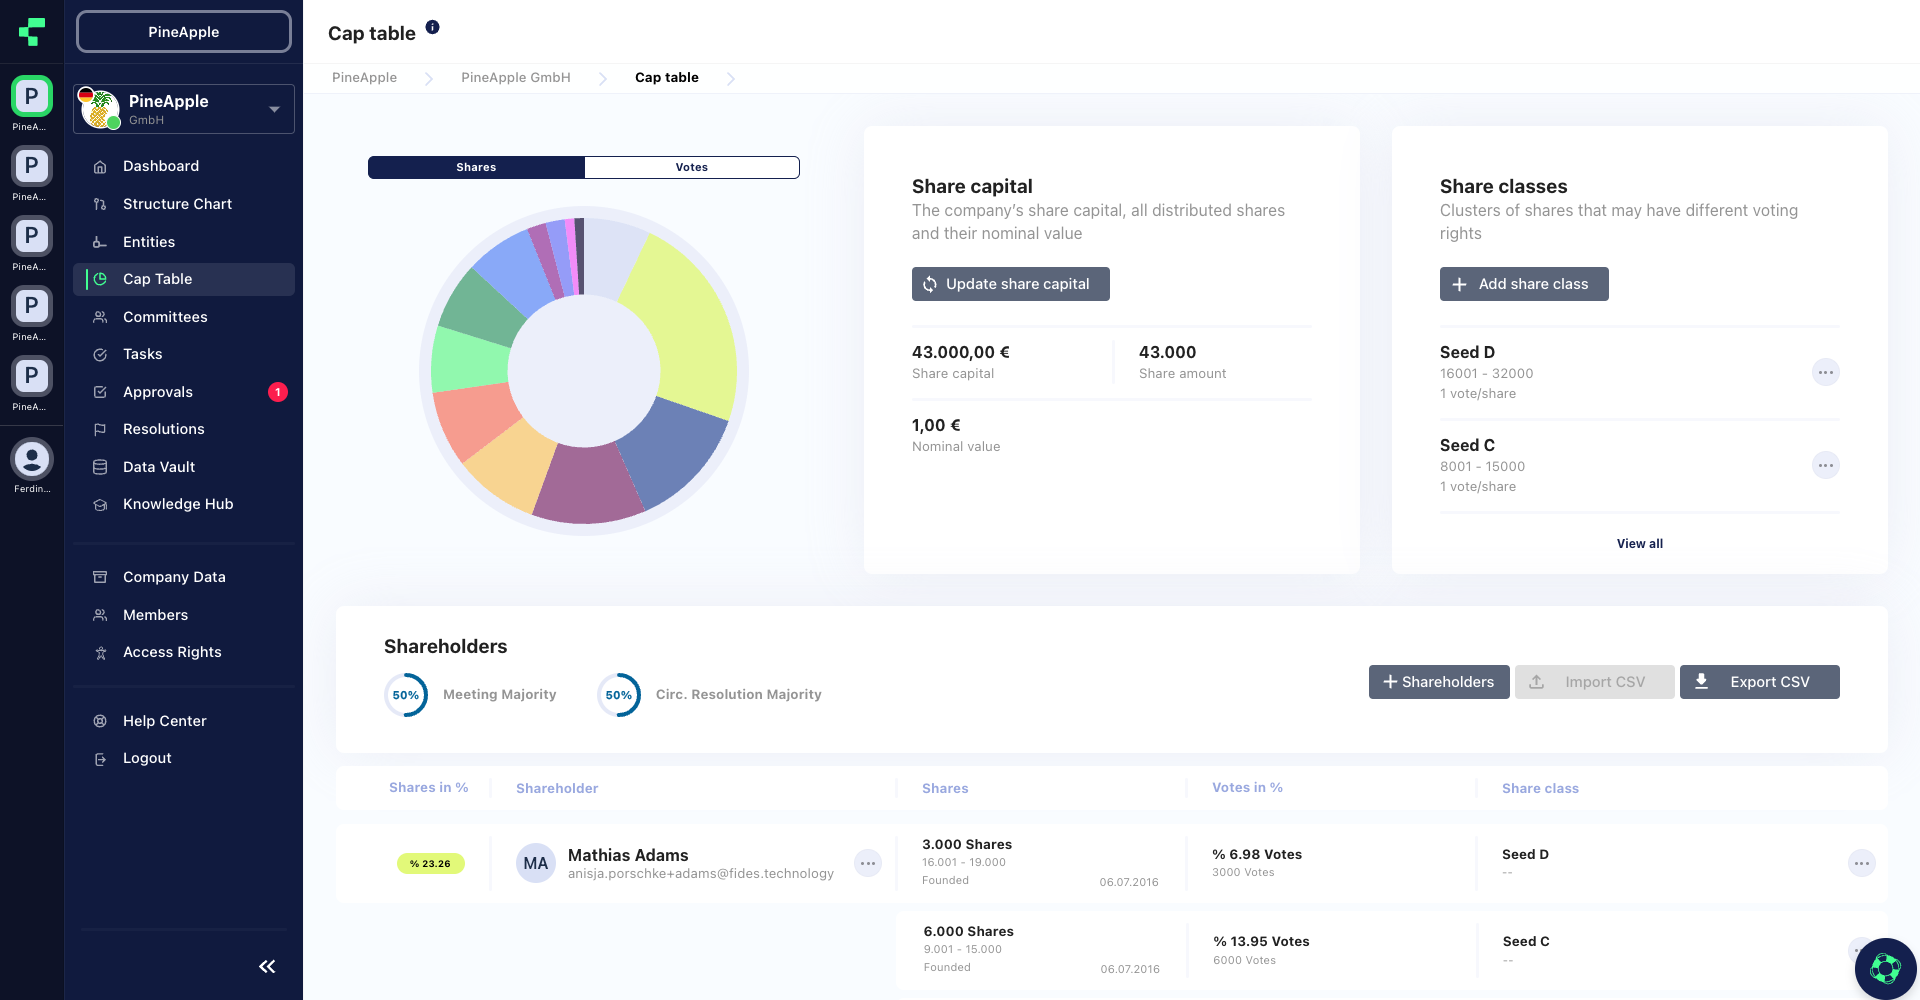This screenshot has width=1920, height=1000.
Task: Click the Export CSV download icon
Action: click(1701, 681)
